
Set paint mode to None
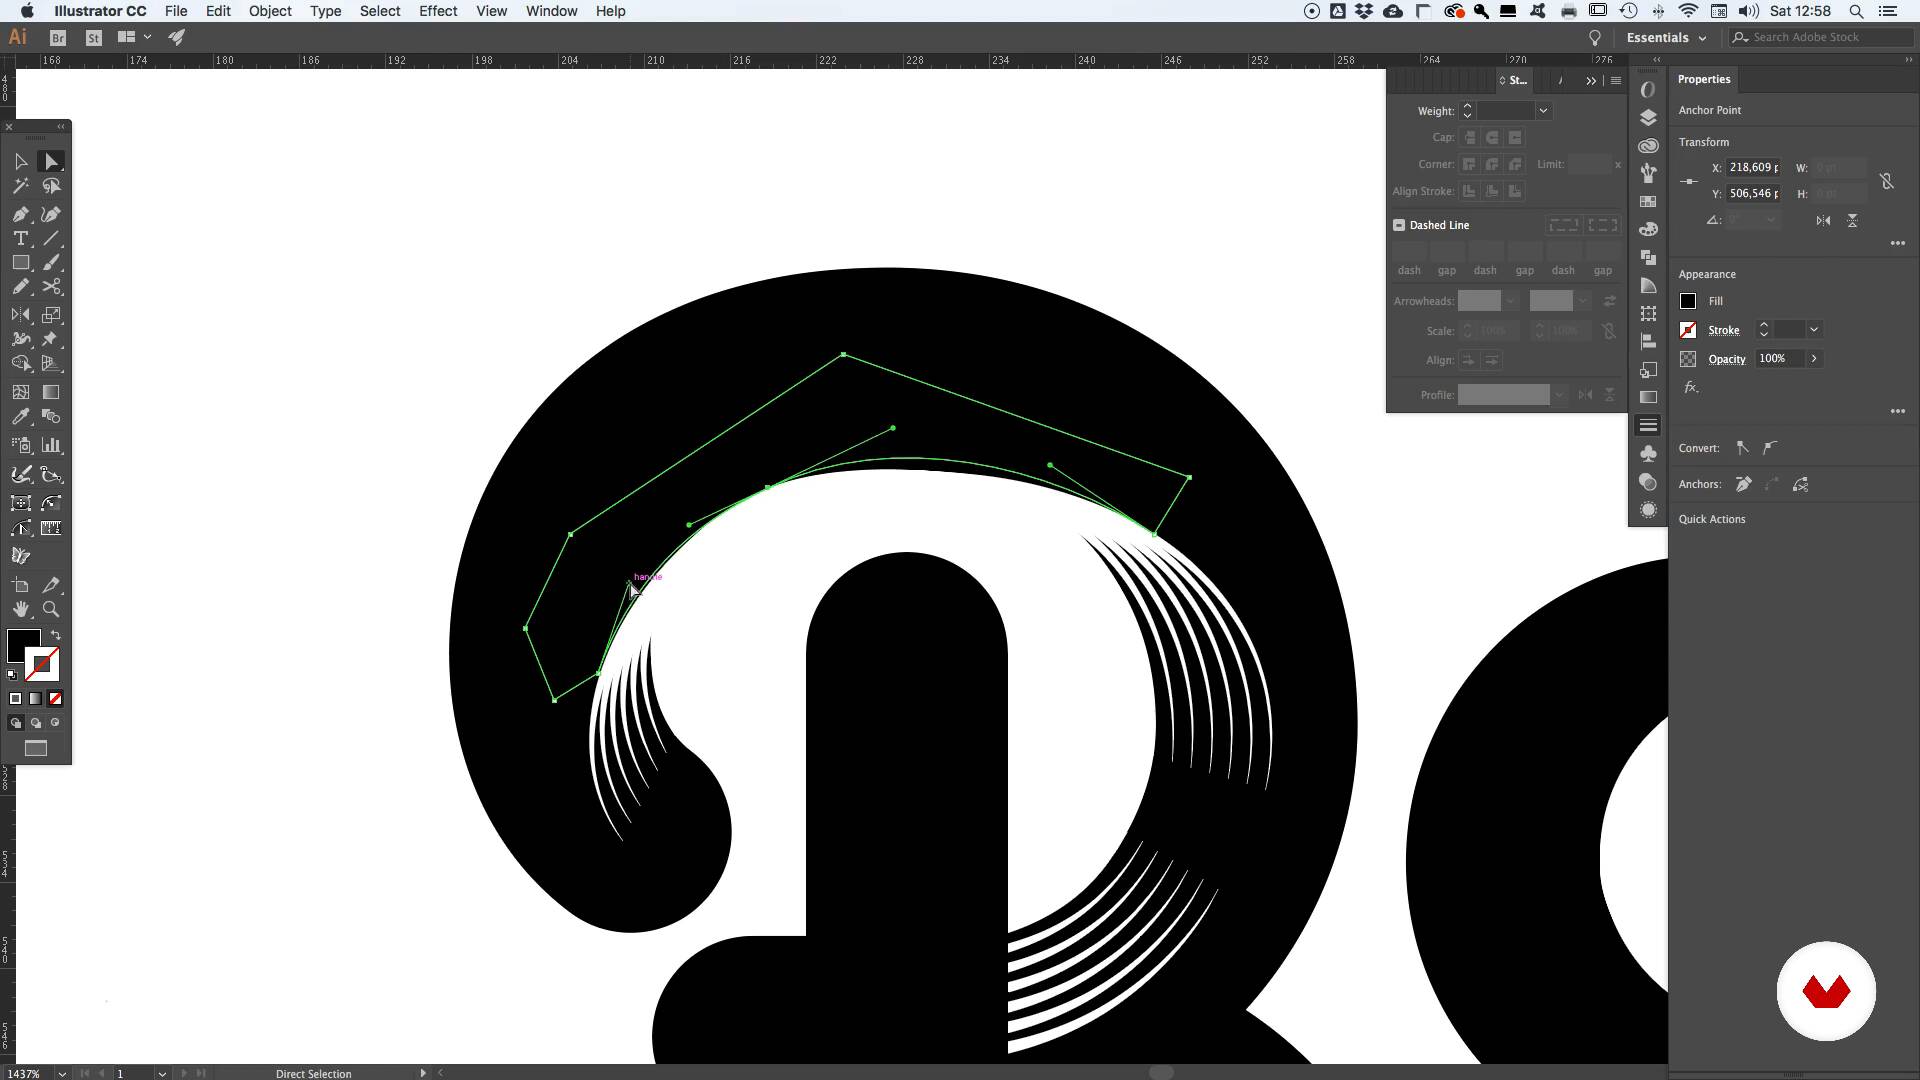pyautogui.click(x=55, y=698)
